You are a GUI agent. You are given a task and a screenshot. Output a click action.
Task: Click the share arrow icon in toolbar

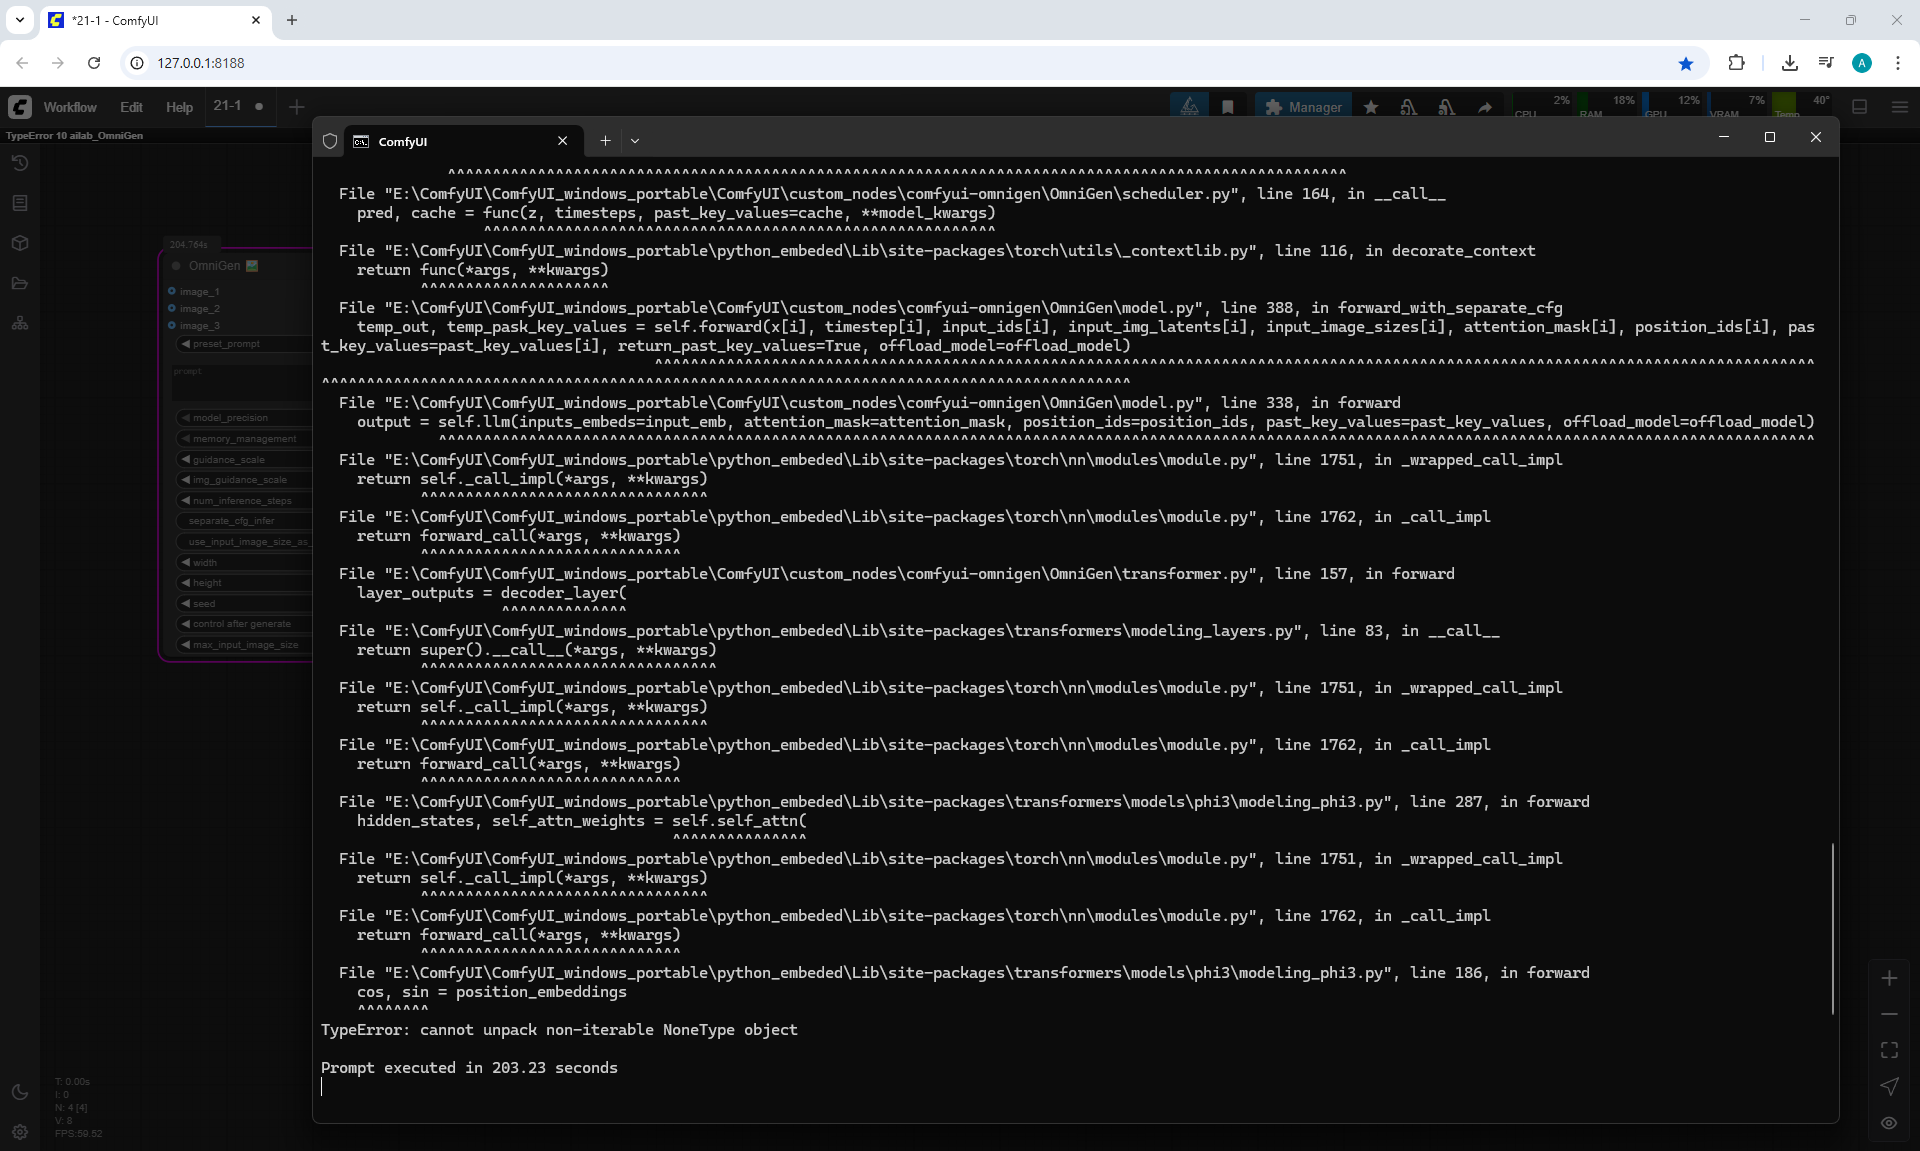(x=1485, y=107)
